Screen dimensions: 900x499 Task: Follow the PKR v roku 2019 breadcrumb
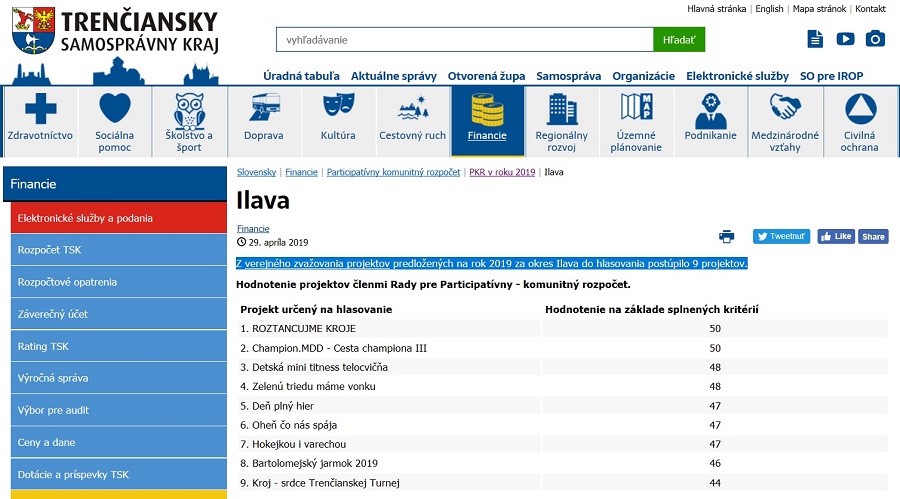(502, 172)
